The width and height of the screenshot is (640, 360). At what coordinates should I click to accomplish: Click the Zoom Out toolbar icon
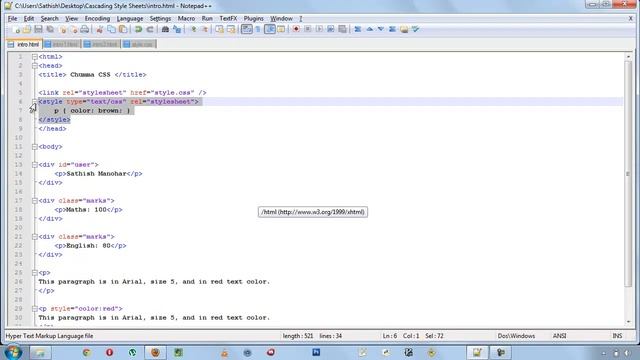pos(205,29)
